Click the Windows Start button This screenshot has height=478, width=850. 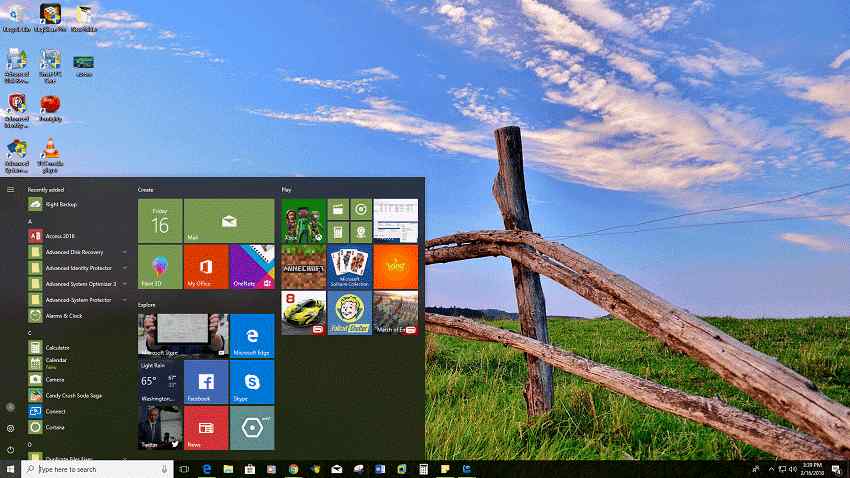pos(10,469)
